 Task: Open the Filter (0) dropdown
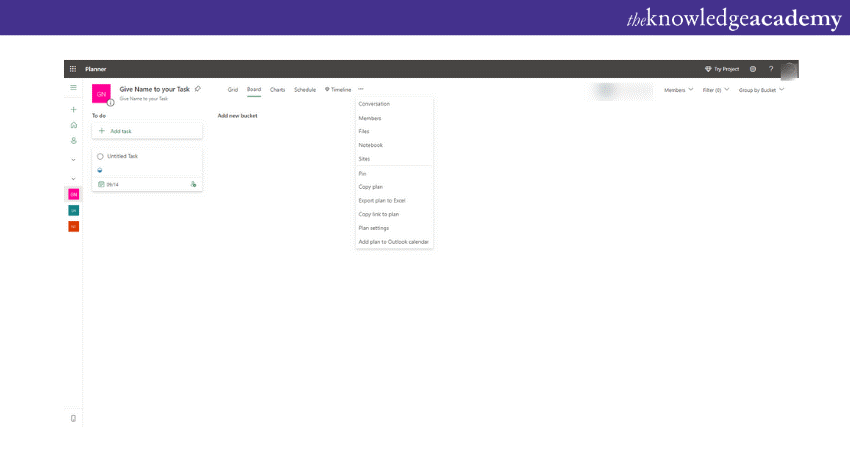(716, 90)
